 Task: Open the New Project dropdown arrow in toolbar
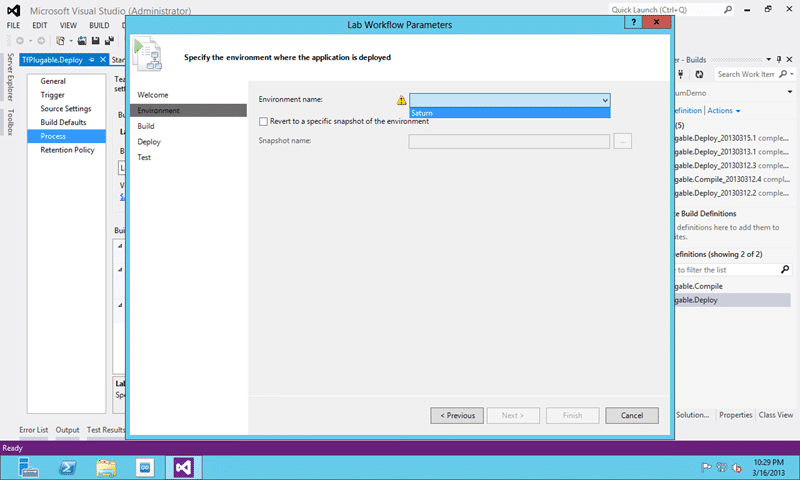[70, 41]
